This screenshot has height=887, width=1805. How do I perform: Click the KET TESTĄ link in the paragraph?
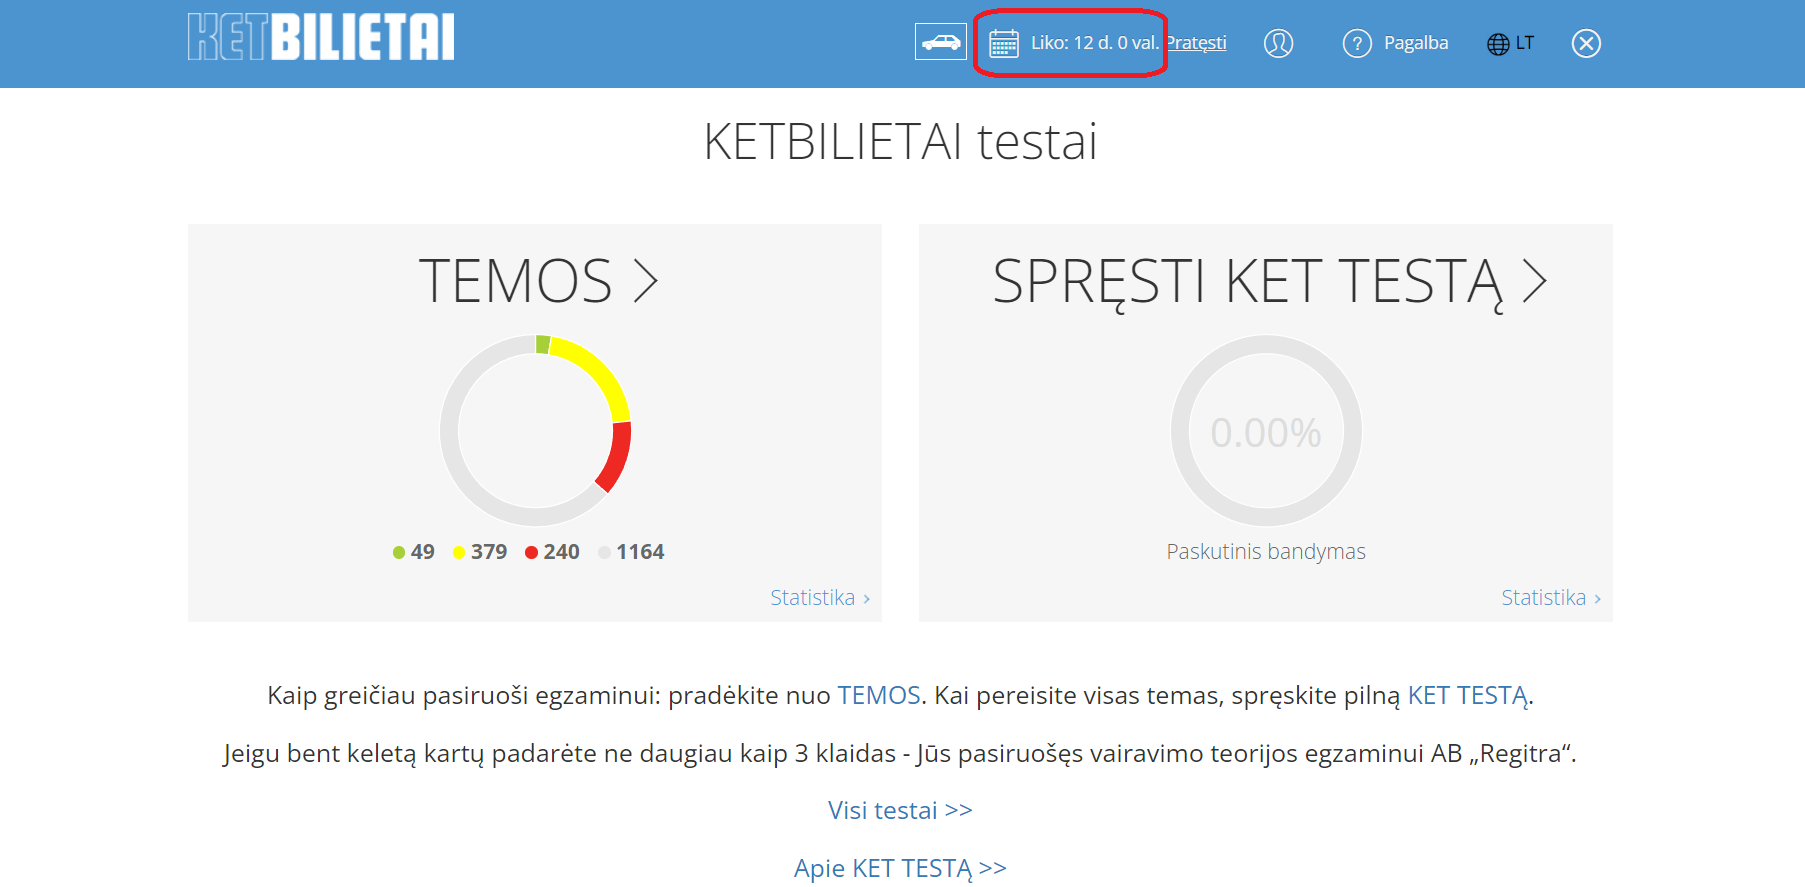pos(1467,695)
